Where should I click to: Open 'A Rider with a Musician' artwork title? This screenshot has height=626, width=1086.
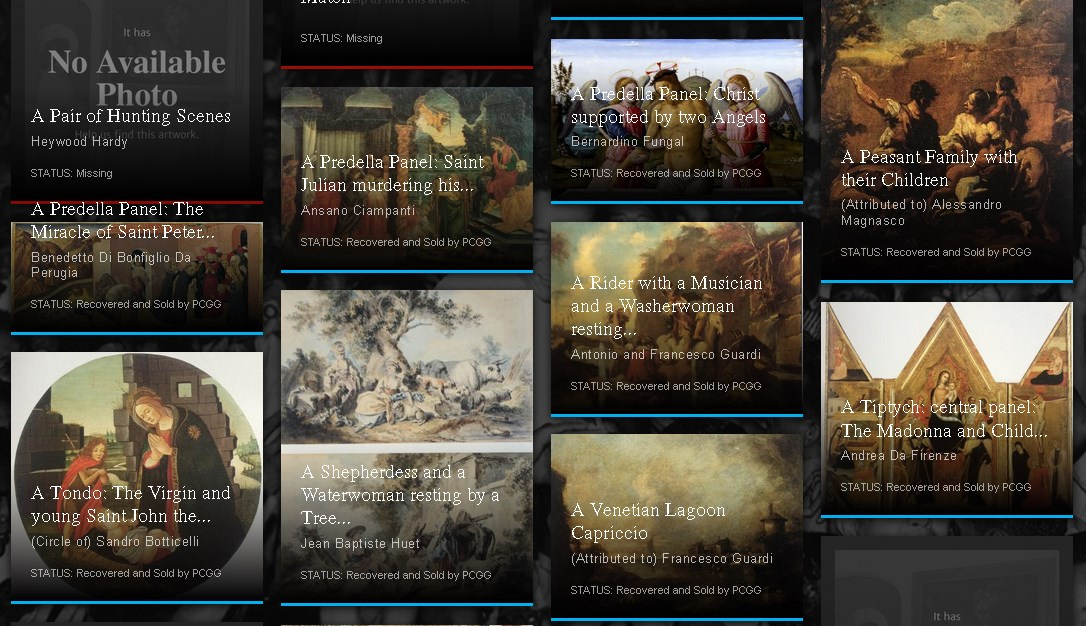(x=666, y=306)
